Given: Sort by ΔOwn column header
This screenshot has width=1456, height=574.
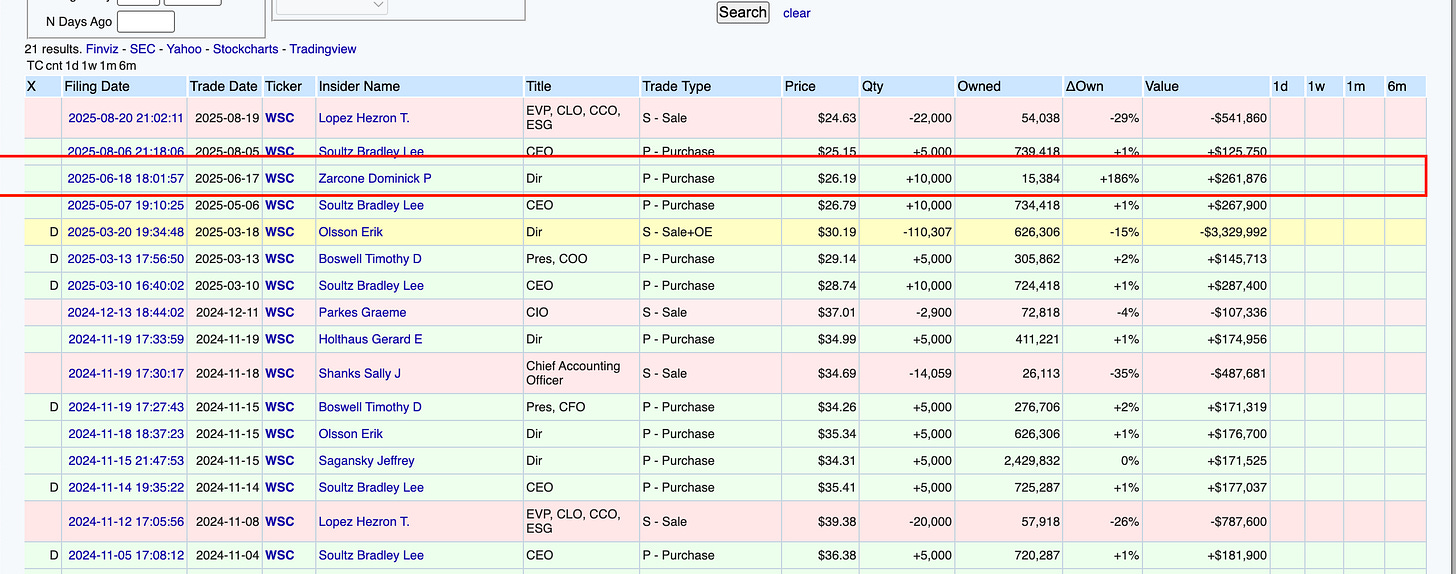Looking at the screenshot, I should [x=1084, y=86].
